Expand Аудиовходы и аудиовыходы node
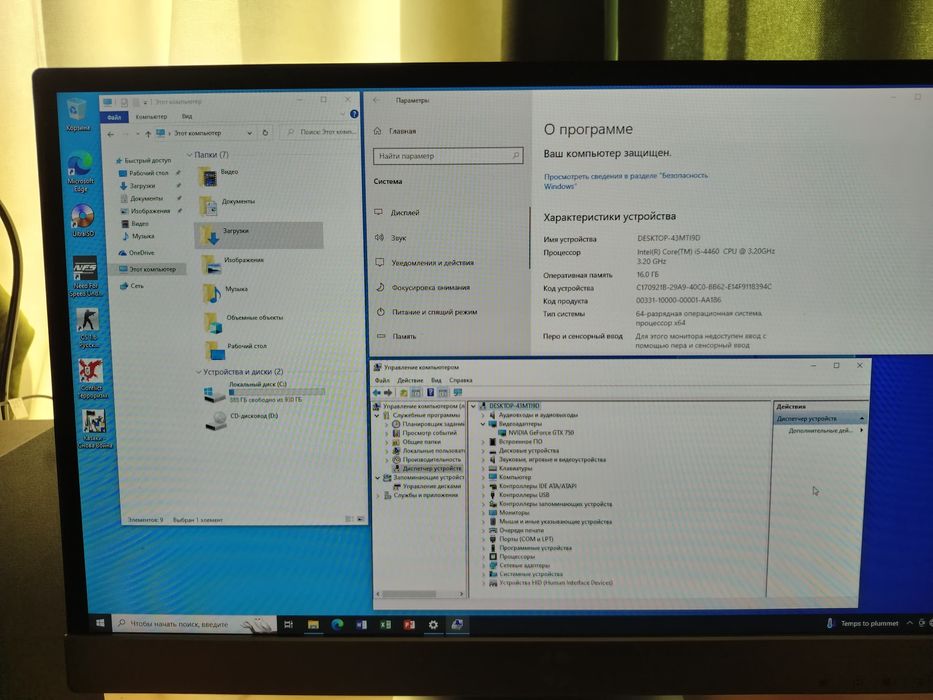This screenshot has width=933, height=700. pyautogui.click(x=483, y=415)
